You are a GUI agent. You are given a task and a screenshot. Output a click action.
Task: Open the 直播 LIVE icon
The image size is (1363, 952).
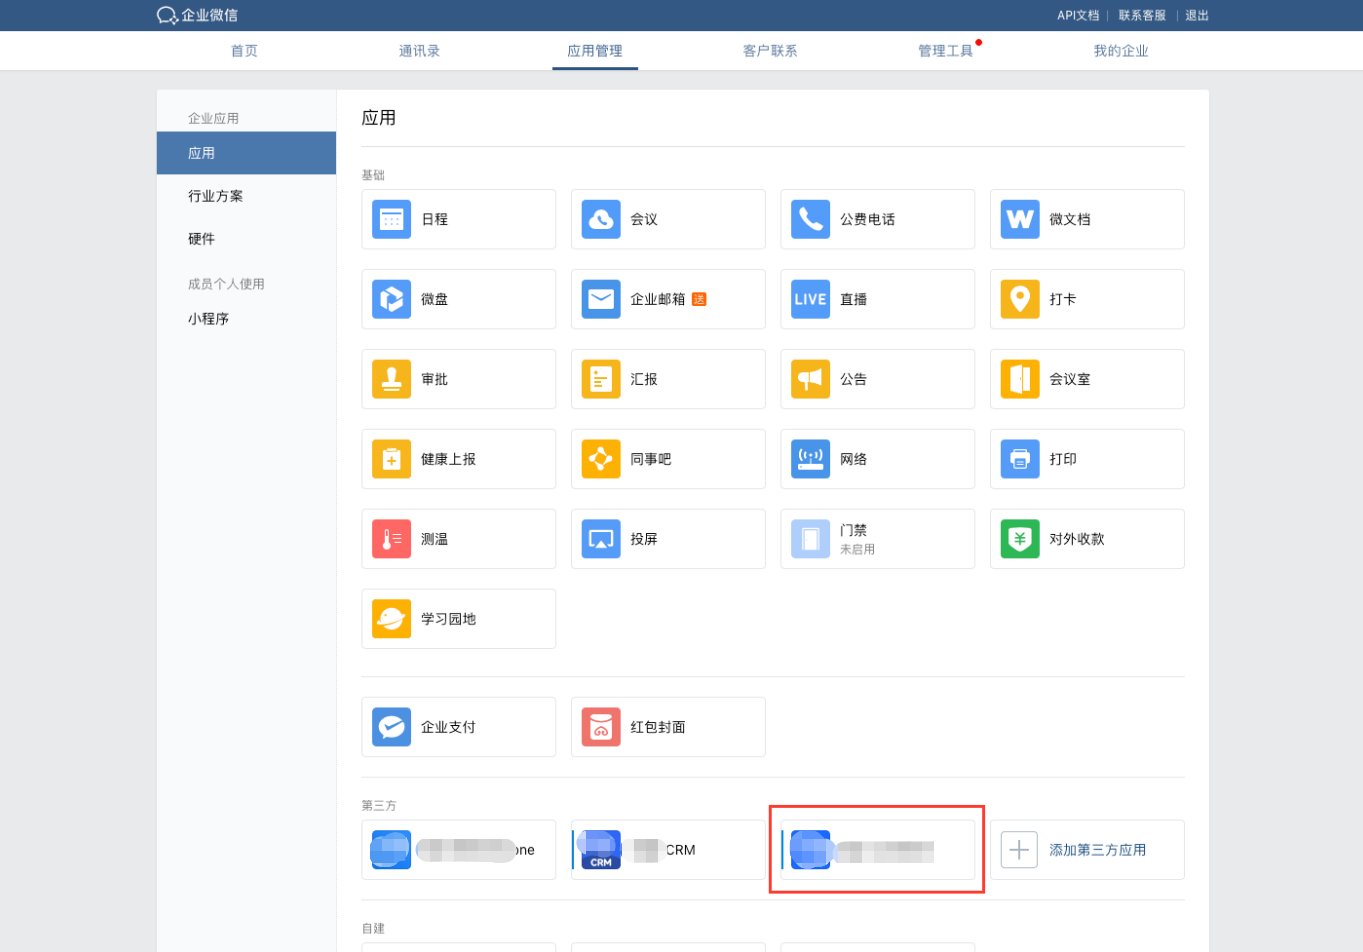click(810, 299)
